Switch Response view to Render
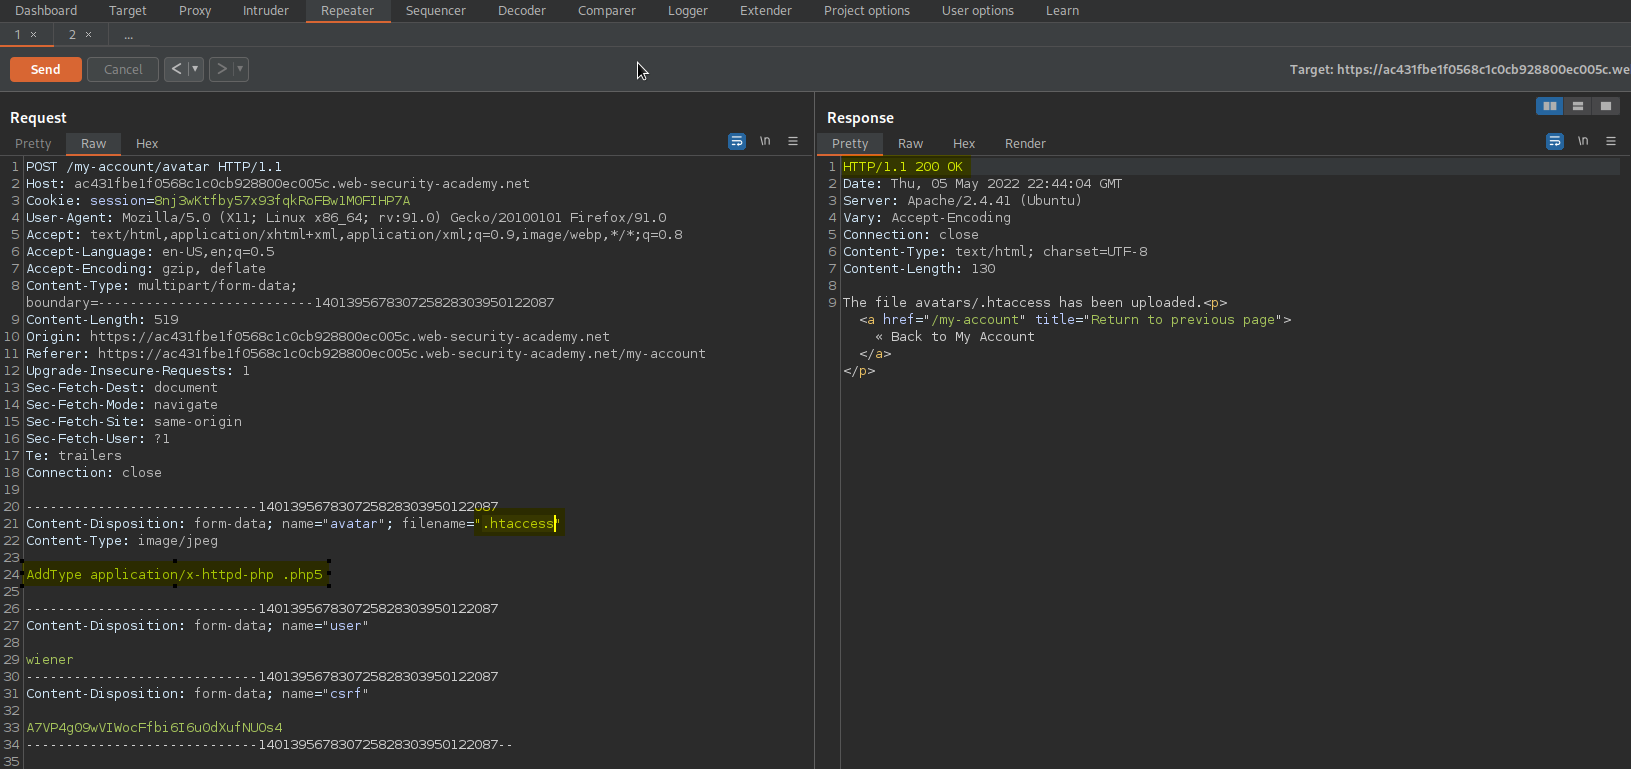This screenshot has width=1631, height=769. tap(1025, 144)
